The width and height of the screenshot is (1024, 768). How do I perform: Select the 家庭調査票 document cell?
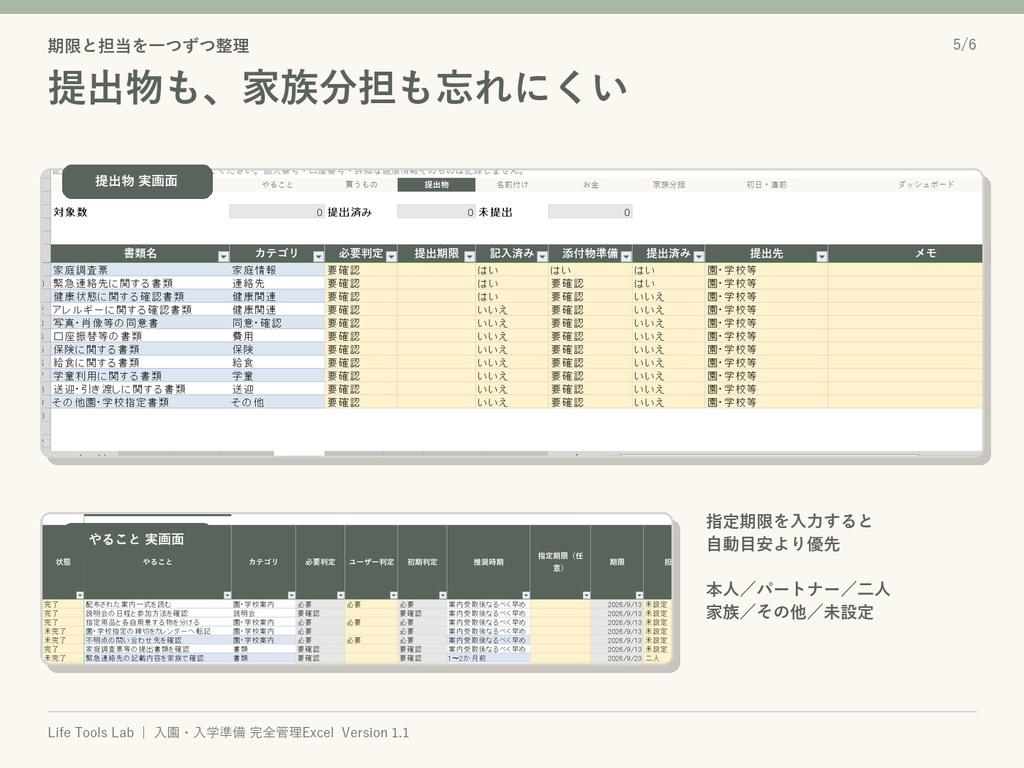point(139,270)
